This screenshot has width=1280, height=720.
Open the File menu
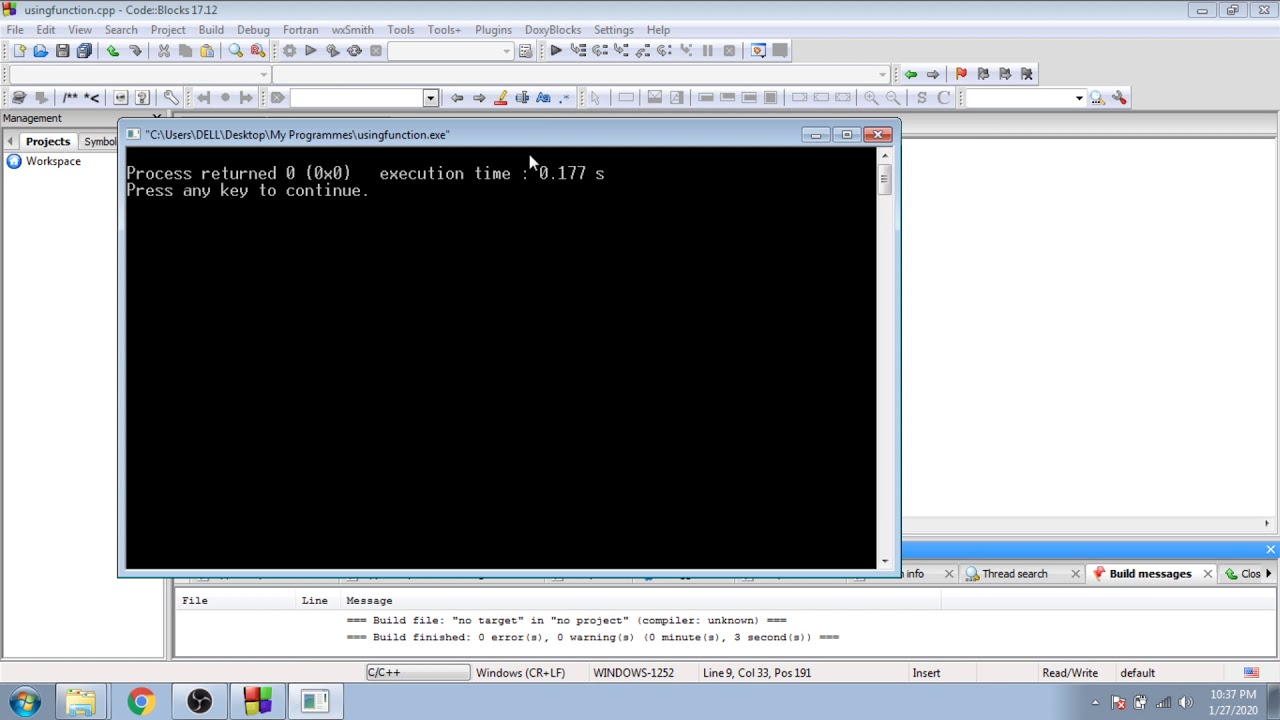coord(15,30)
